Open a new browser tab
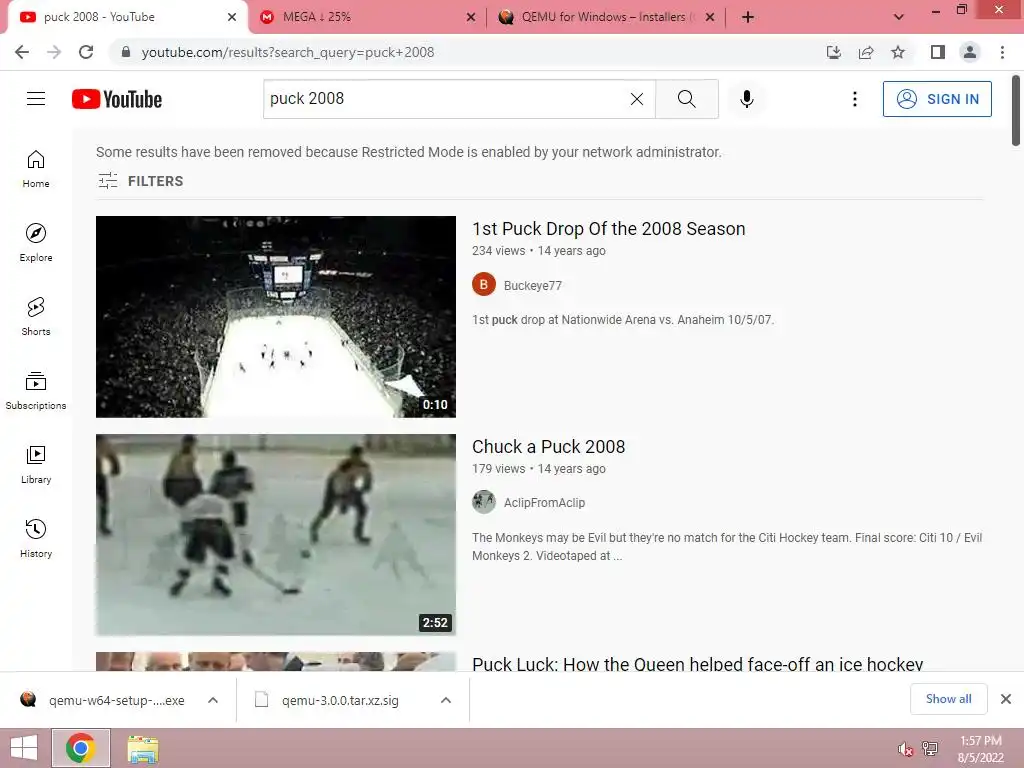The image size is (1024, 768). pyautogui.click(x=748, y=17)
